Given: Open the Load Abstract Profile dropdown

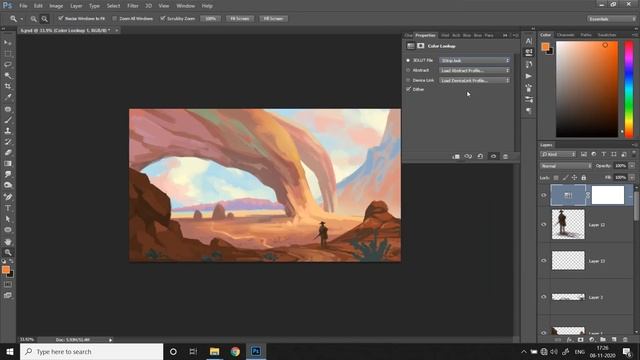Looking at the screenshot, I should [x=475, y=70].
